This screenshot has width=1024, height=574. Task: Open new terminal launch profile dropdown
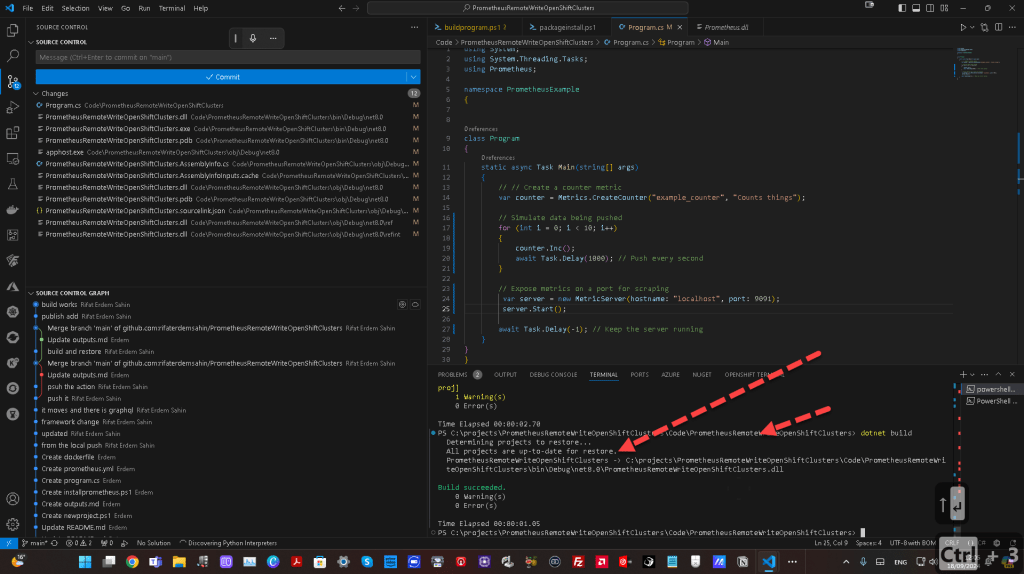pos(972,375)
